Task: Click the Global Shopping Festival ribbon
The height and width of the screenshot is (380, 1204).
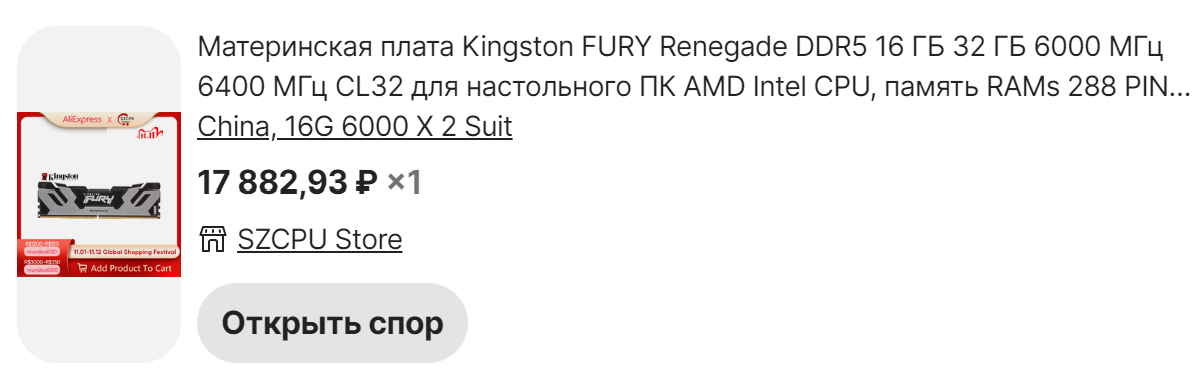Action: [x=124, y=251]
